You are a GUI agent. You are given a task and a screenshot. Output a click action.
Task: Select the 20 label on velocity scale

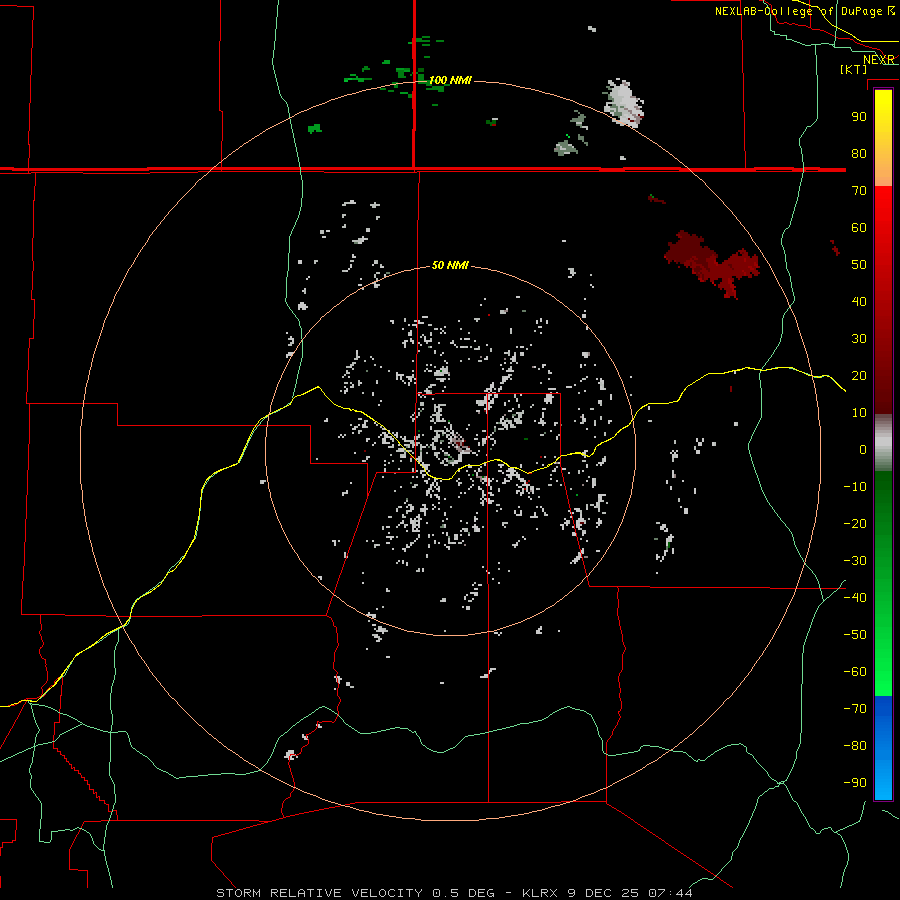pyautogui.click(x=859, y=375)
